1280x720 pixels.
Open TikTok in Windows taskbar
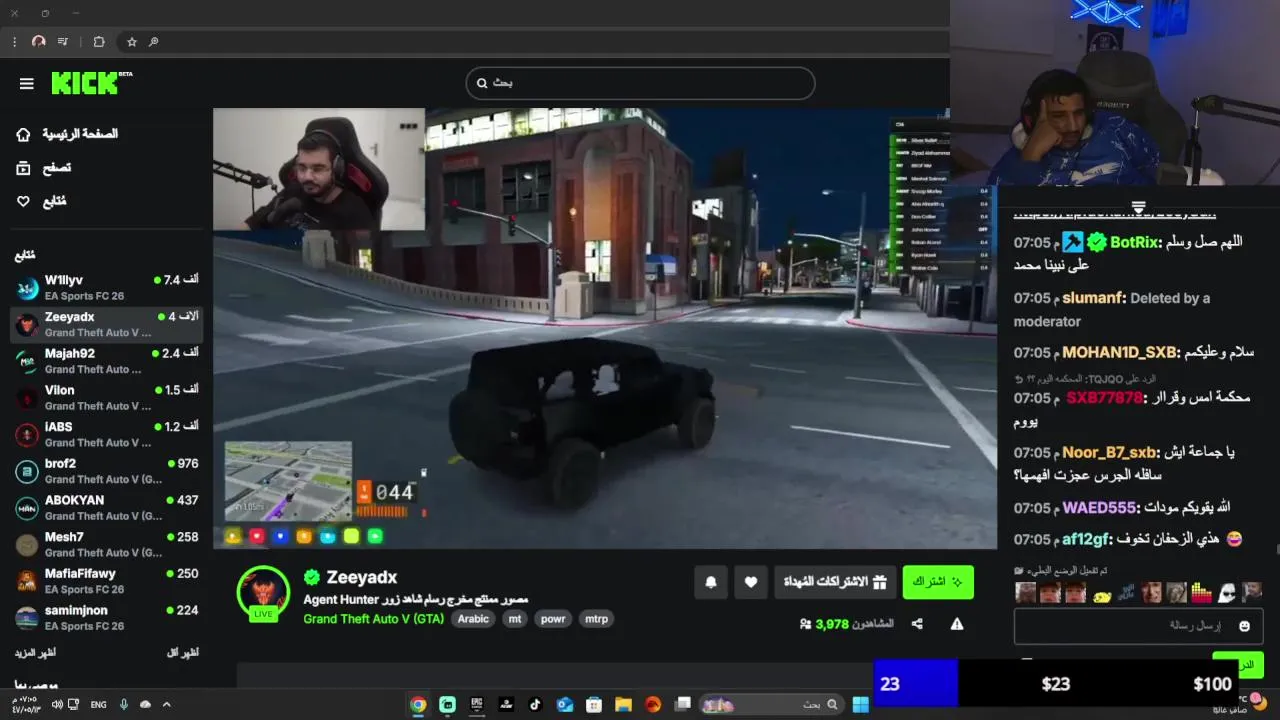tap(535, 705)
